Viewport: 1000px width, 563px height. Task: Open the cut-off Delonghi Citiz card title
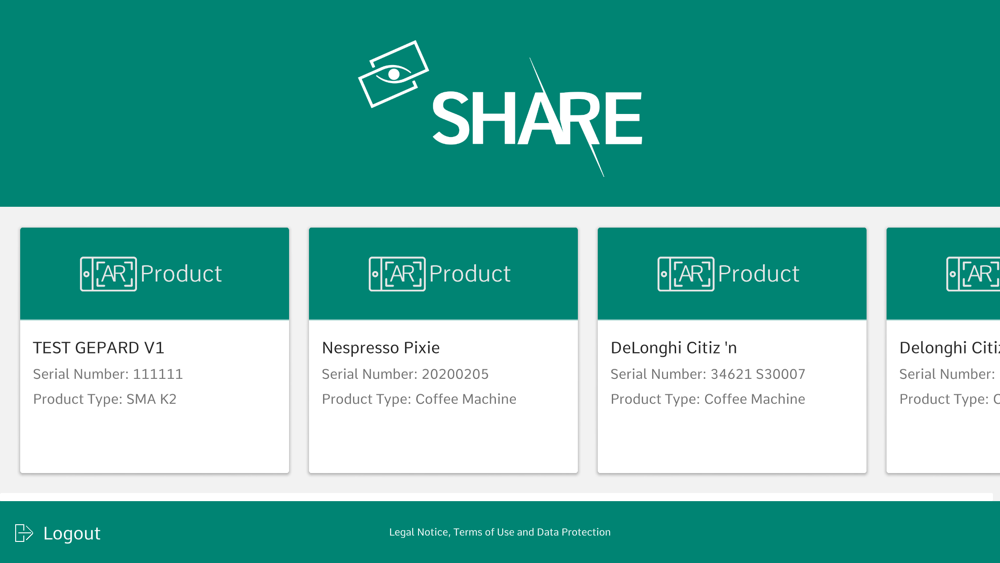(950, 347)
